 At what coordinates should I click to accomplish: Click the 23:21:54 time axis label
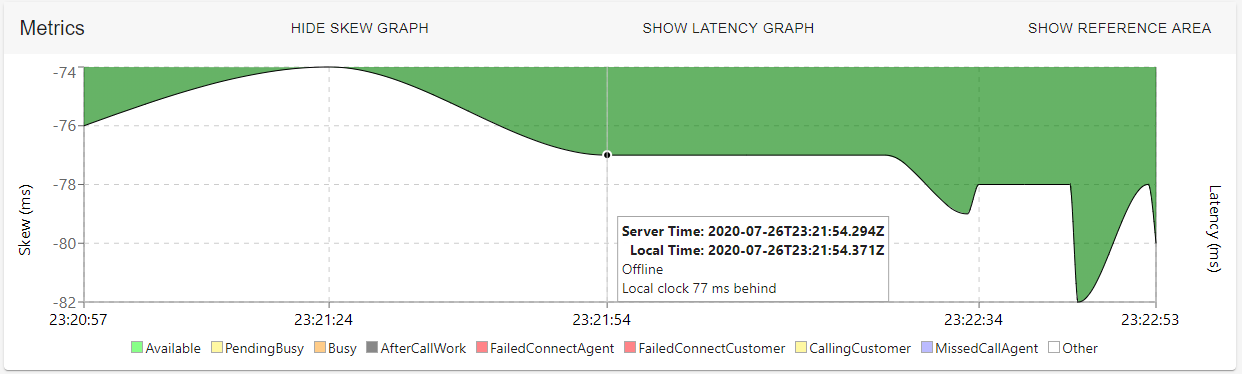607,320
